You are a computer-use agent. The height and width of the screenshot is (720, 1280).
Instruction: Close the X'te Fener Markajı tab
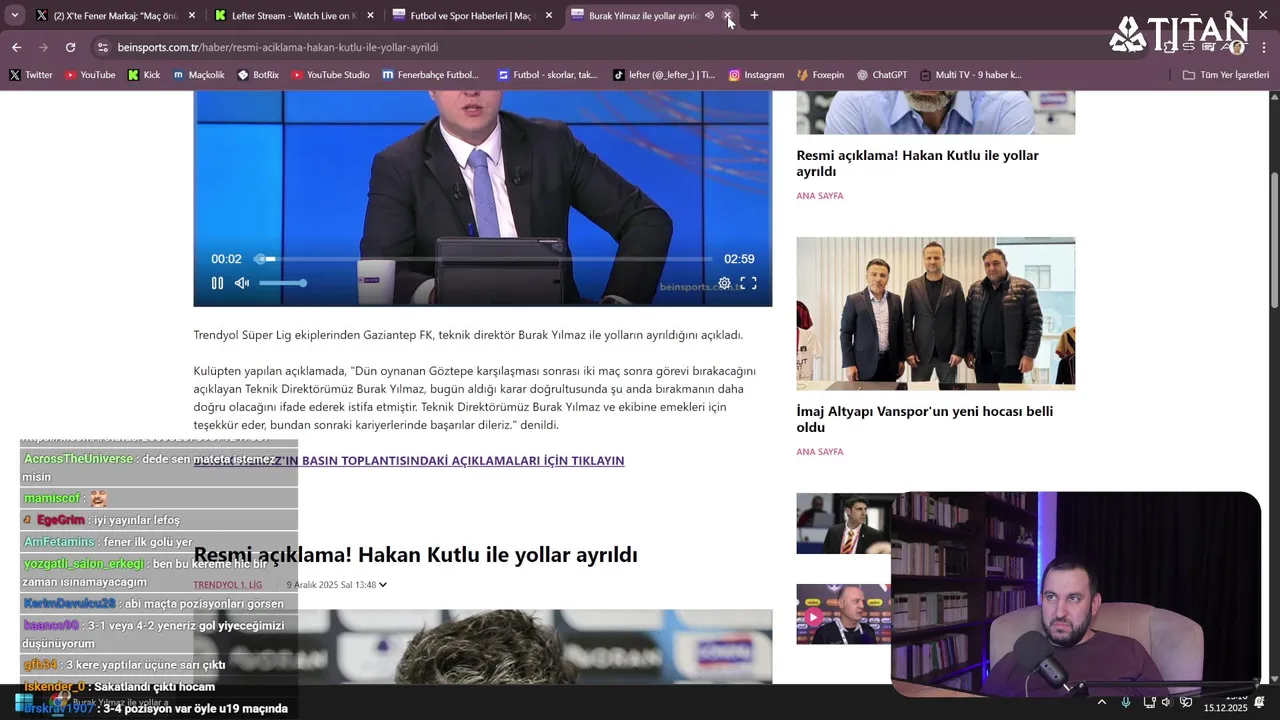pyautogui.click(x=192, y=15)
